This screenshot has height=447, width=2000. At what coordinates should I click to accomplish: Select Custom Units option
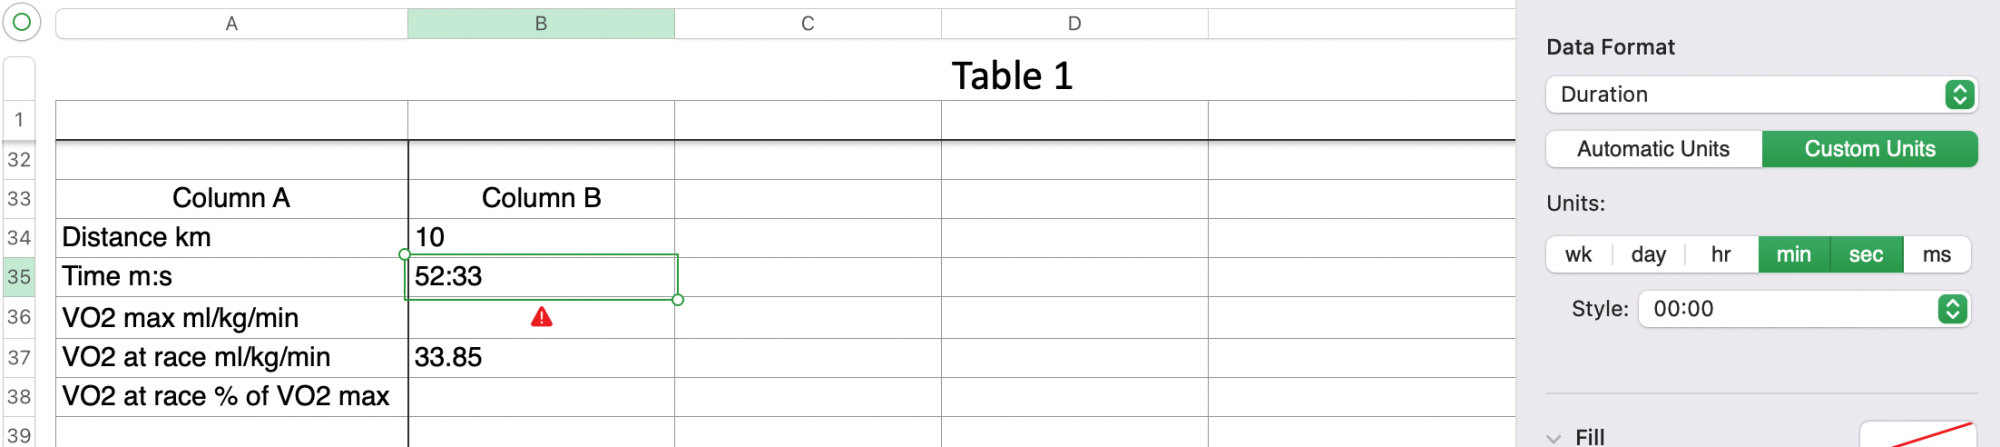pyautogui.click(x=1869, y=149)
